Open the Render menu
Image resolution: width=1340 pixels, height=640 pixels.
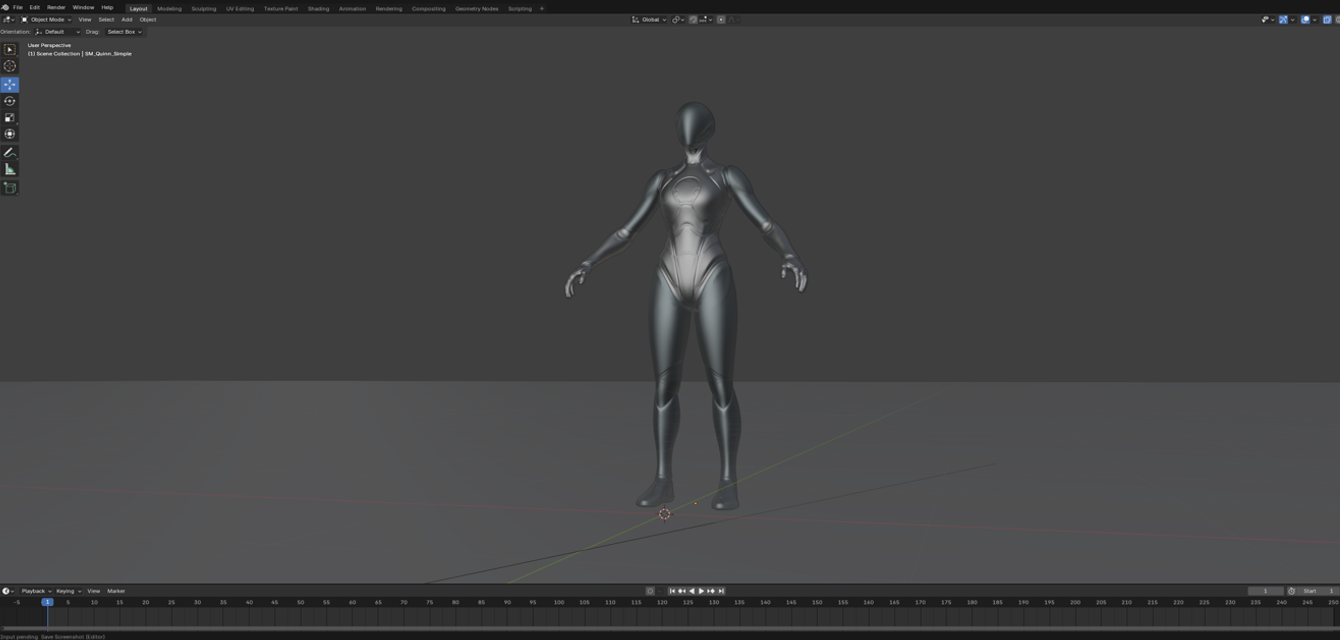tap(56, 8)
